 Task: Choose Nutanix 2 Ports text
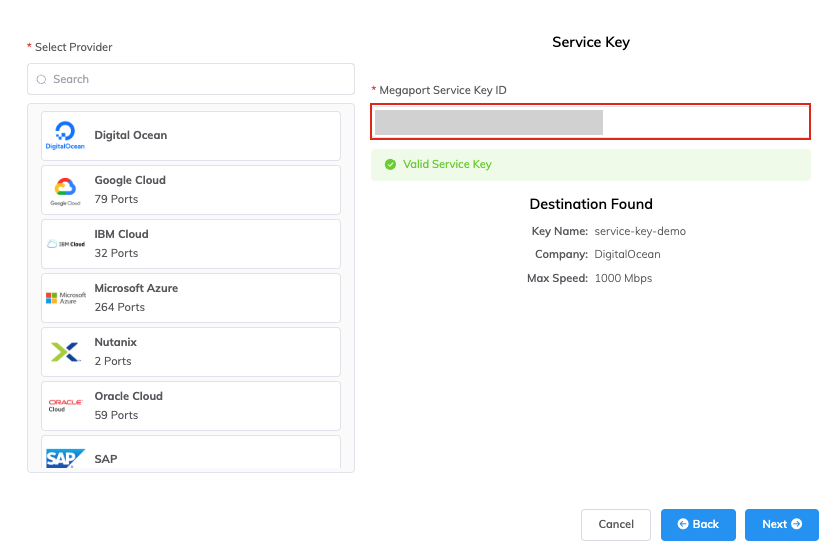point(115,351)
